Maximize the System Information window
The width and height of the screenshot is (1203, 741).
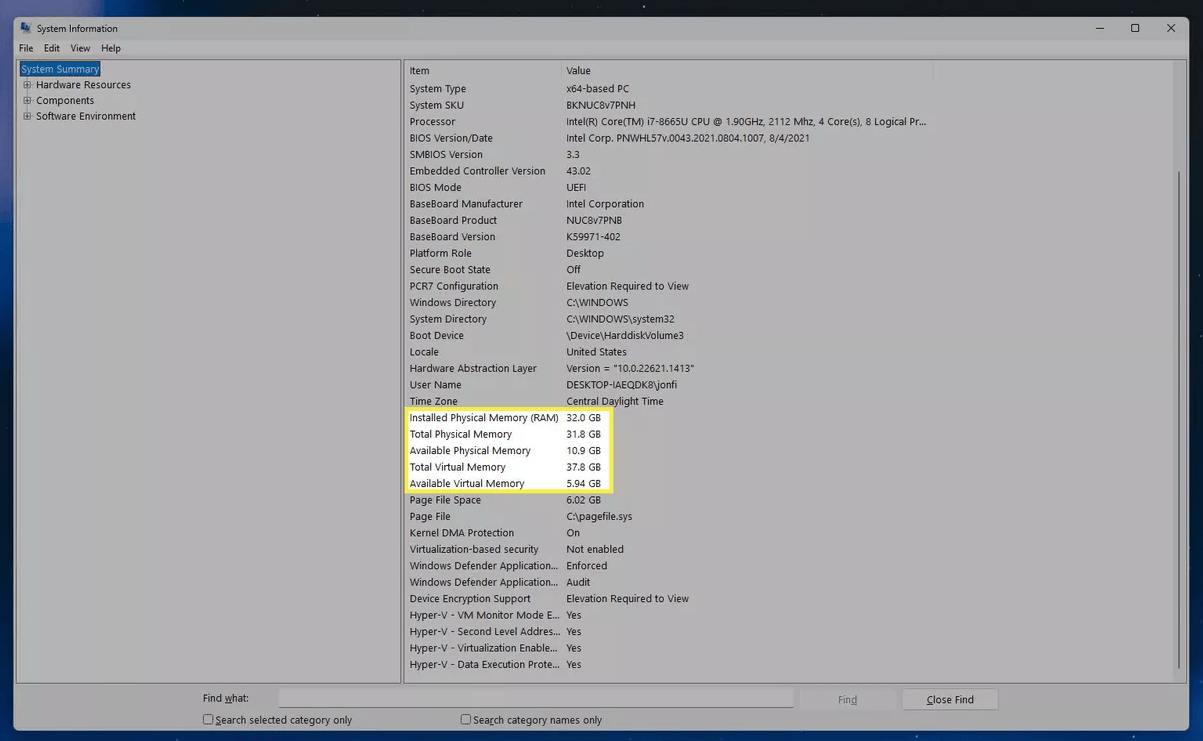click(x=1135, y=28)
